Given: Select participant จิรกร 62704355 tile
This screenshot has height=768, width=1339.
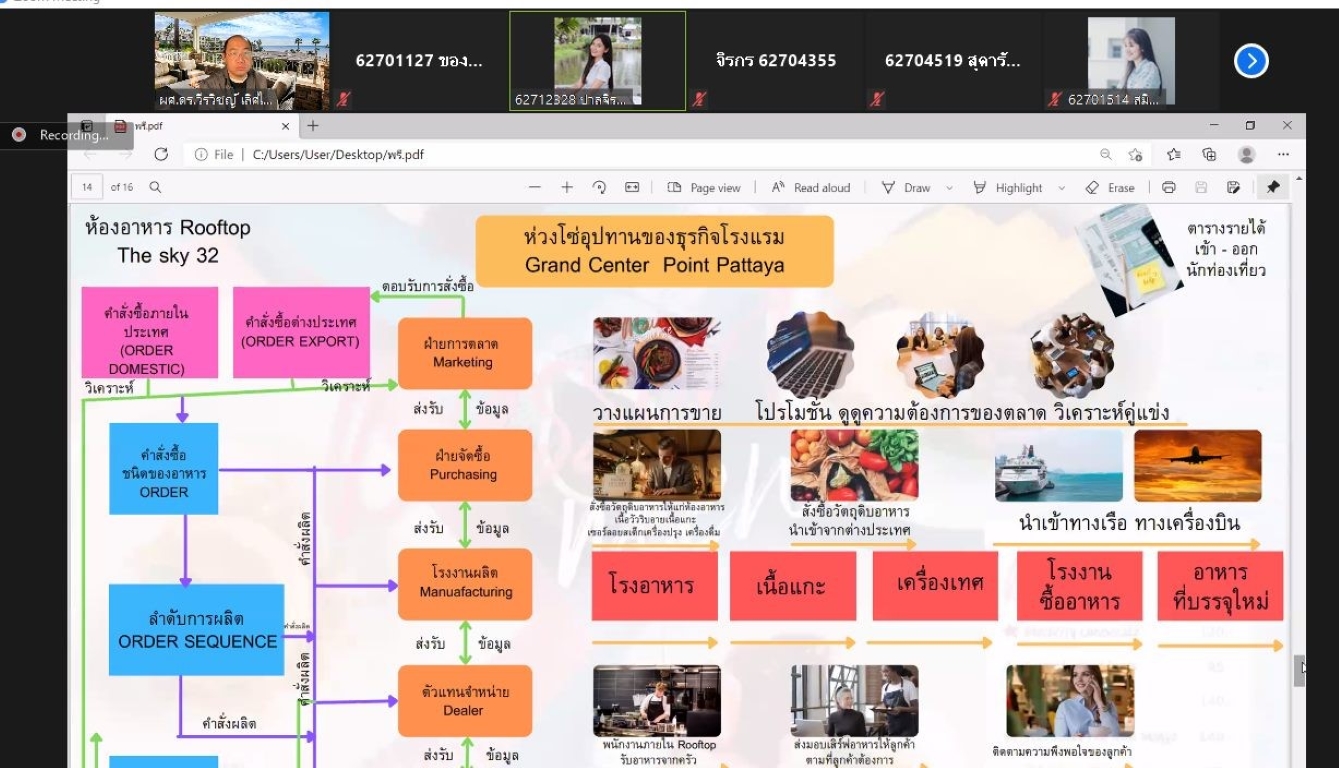Looking at the screenshot, I should [x=776, y=61].
